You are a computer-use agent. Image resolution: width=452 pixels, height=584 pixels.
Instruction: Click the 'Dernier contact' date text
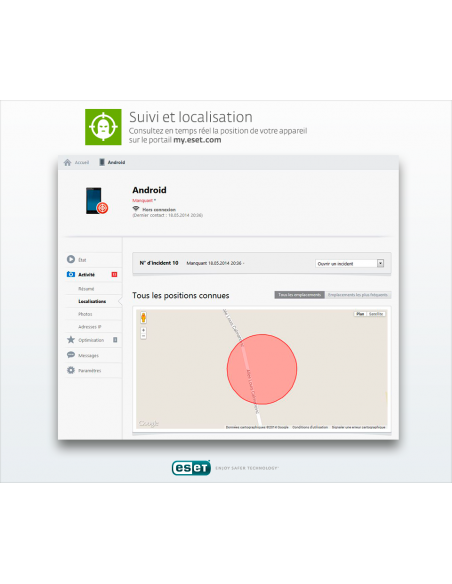point(168,215)
